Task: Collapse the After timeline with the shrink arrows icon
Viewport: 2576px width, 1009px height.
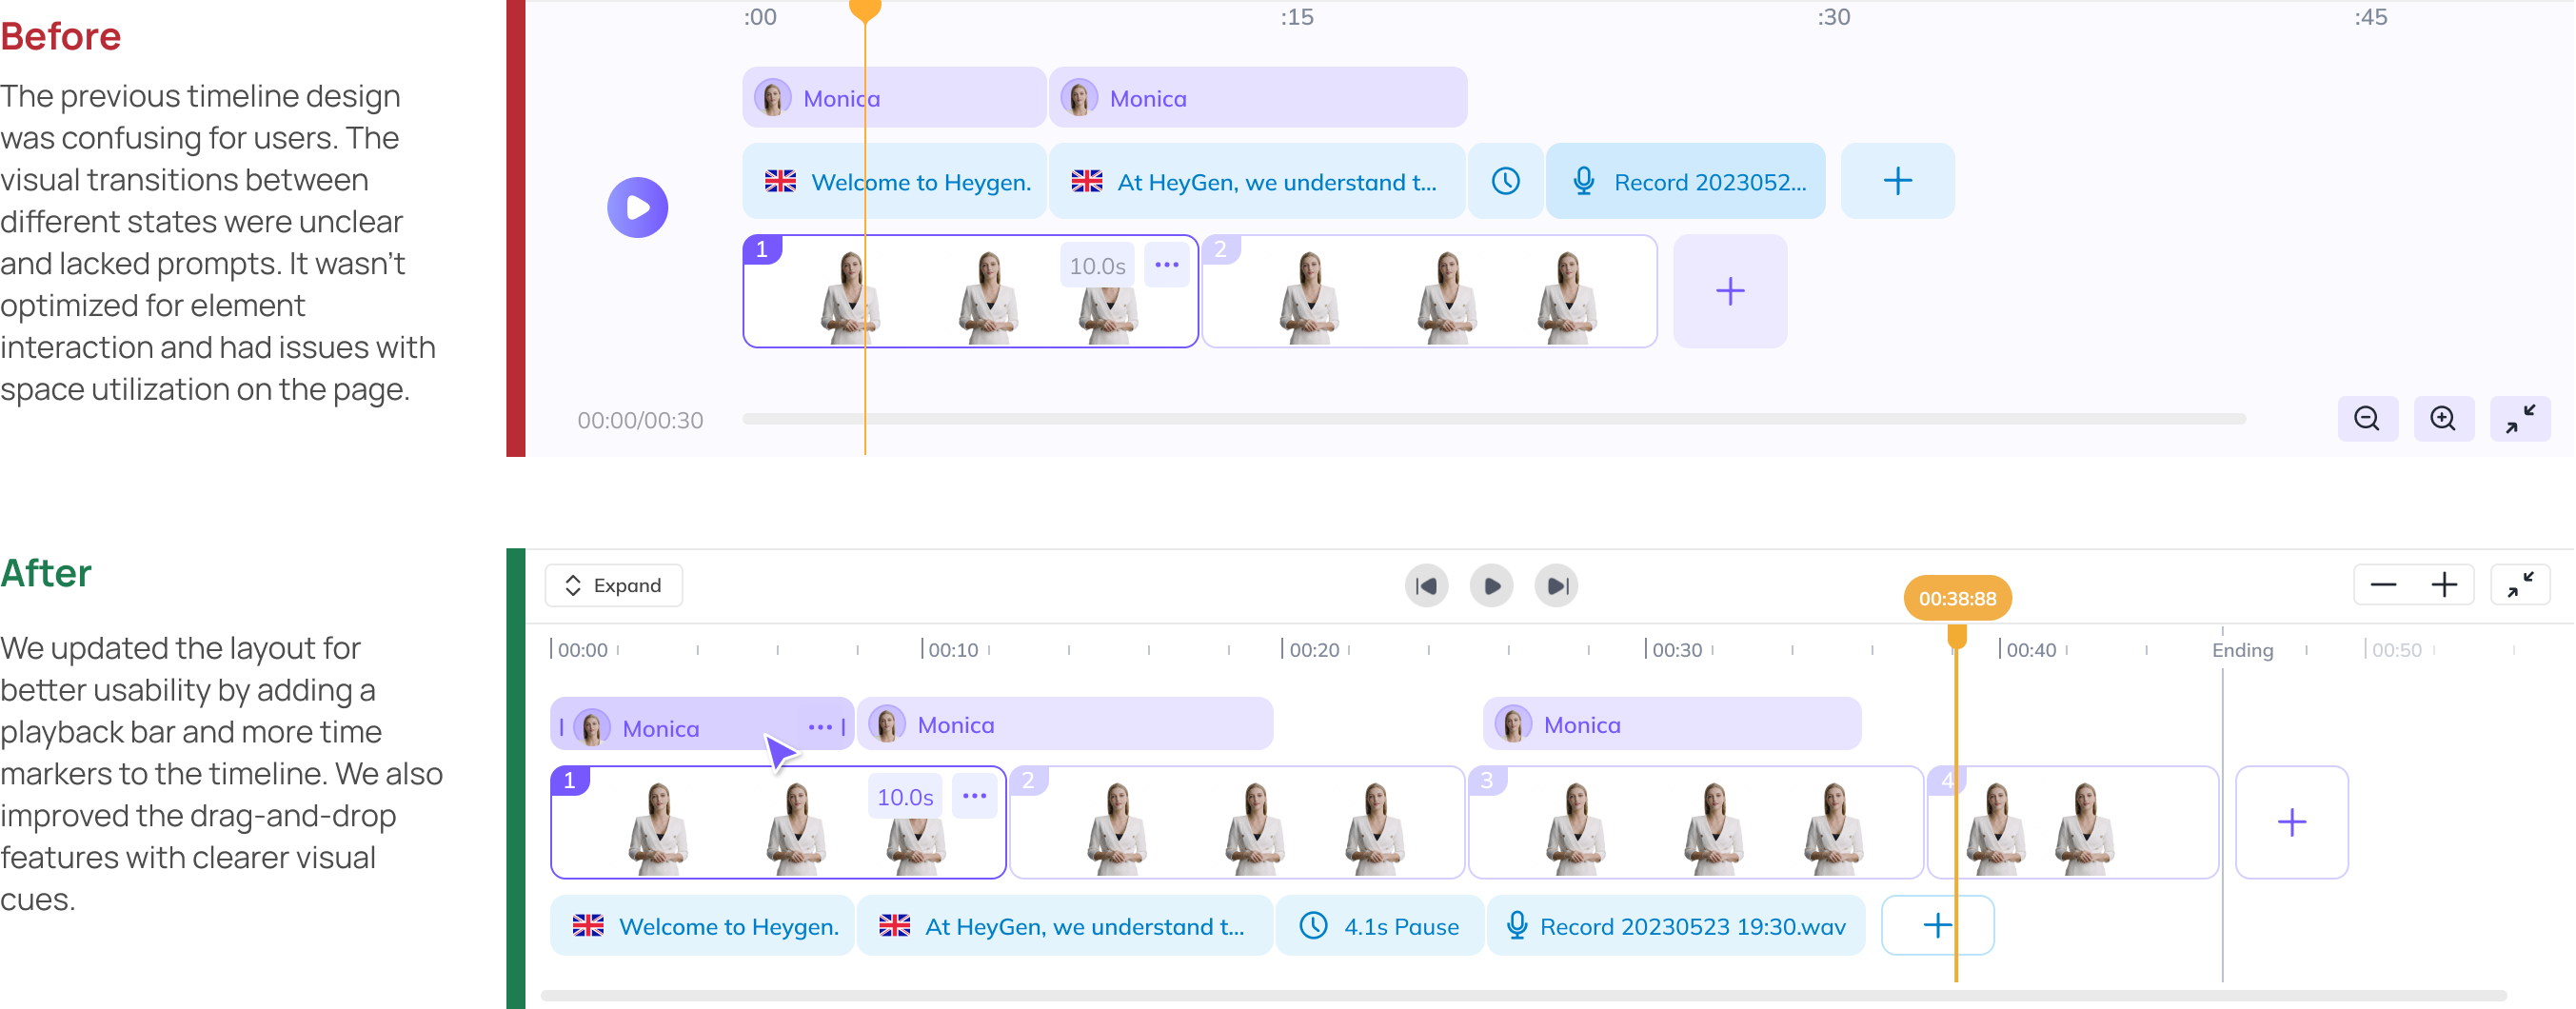Action: tap(2520, 585)
